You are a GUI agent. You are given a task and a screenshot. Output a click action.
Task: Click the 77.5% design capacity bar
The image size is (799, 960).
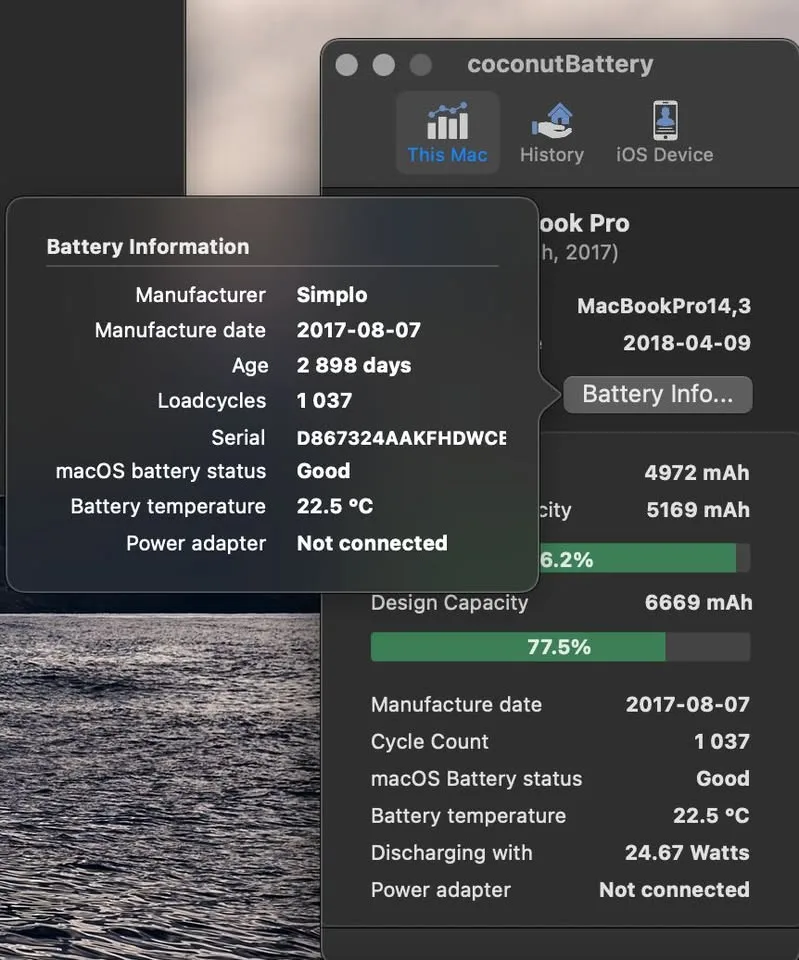point(560,647)
